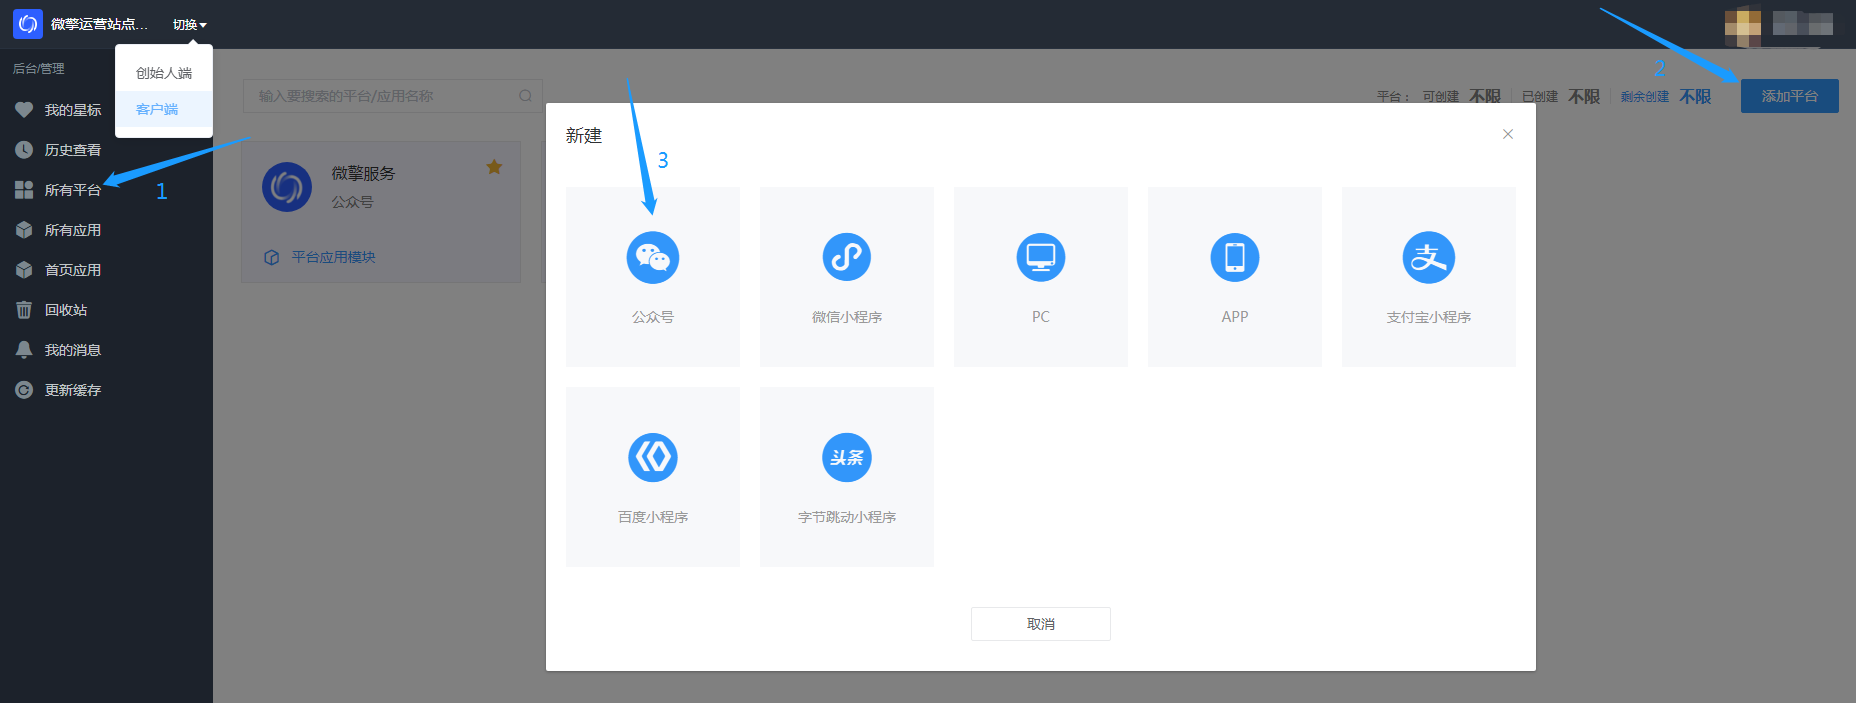Click the 微擎 logo icon in top bar
The height and width of the screenshot is (703, 1856).
tap(28, 24)
